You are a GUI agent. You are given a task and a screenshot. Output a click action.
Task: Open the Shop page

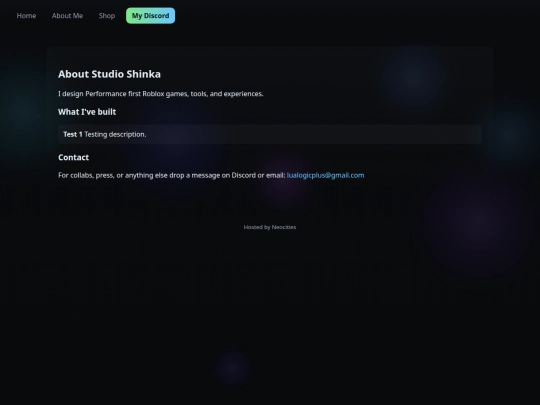pos(107,16)
